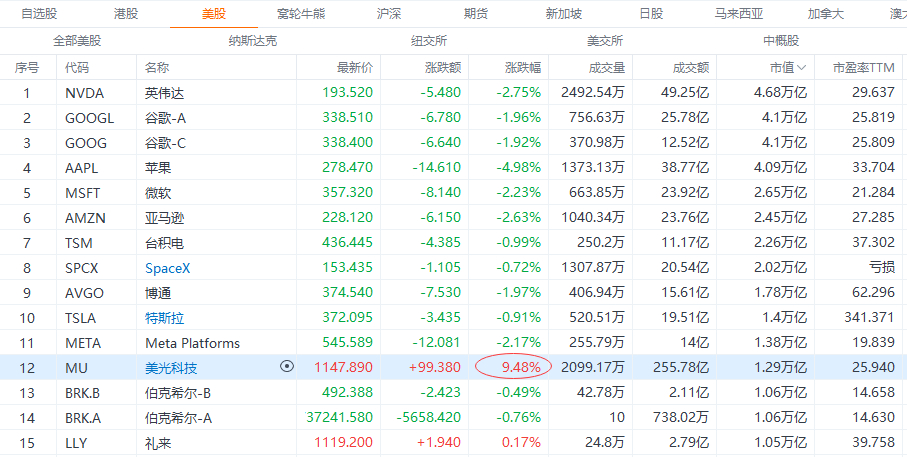The image size is (907, 457).
Task: Switch to the 新加坡 market tab
Action: (564, 14)
